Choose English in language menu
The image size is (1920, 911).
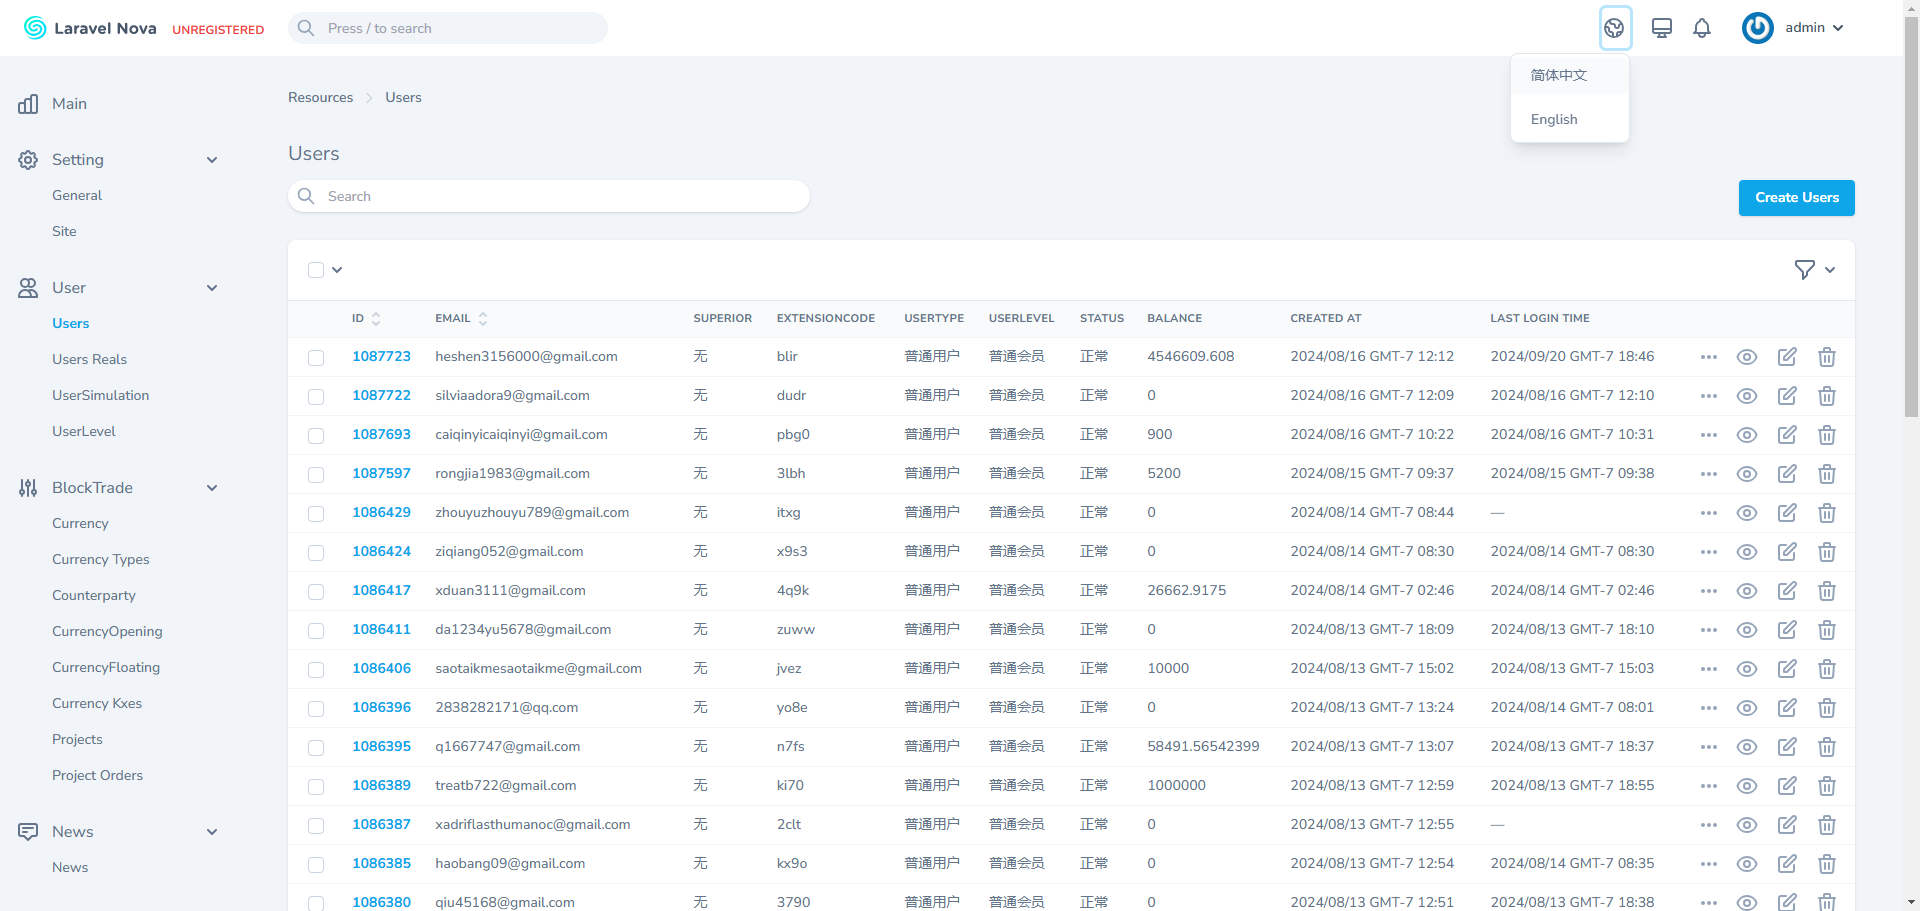1554,119
